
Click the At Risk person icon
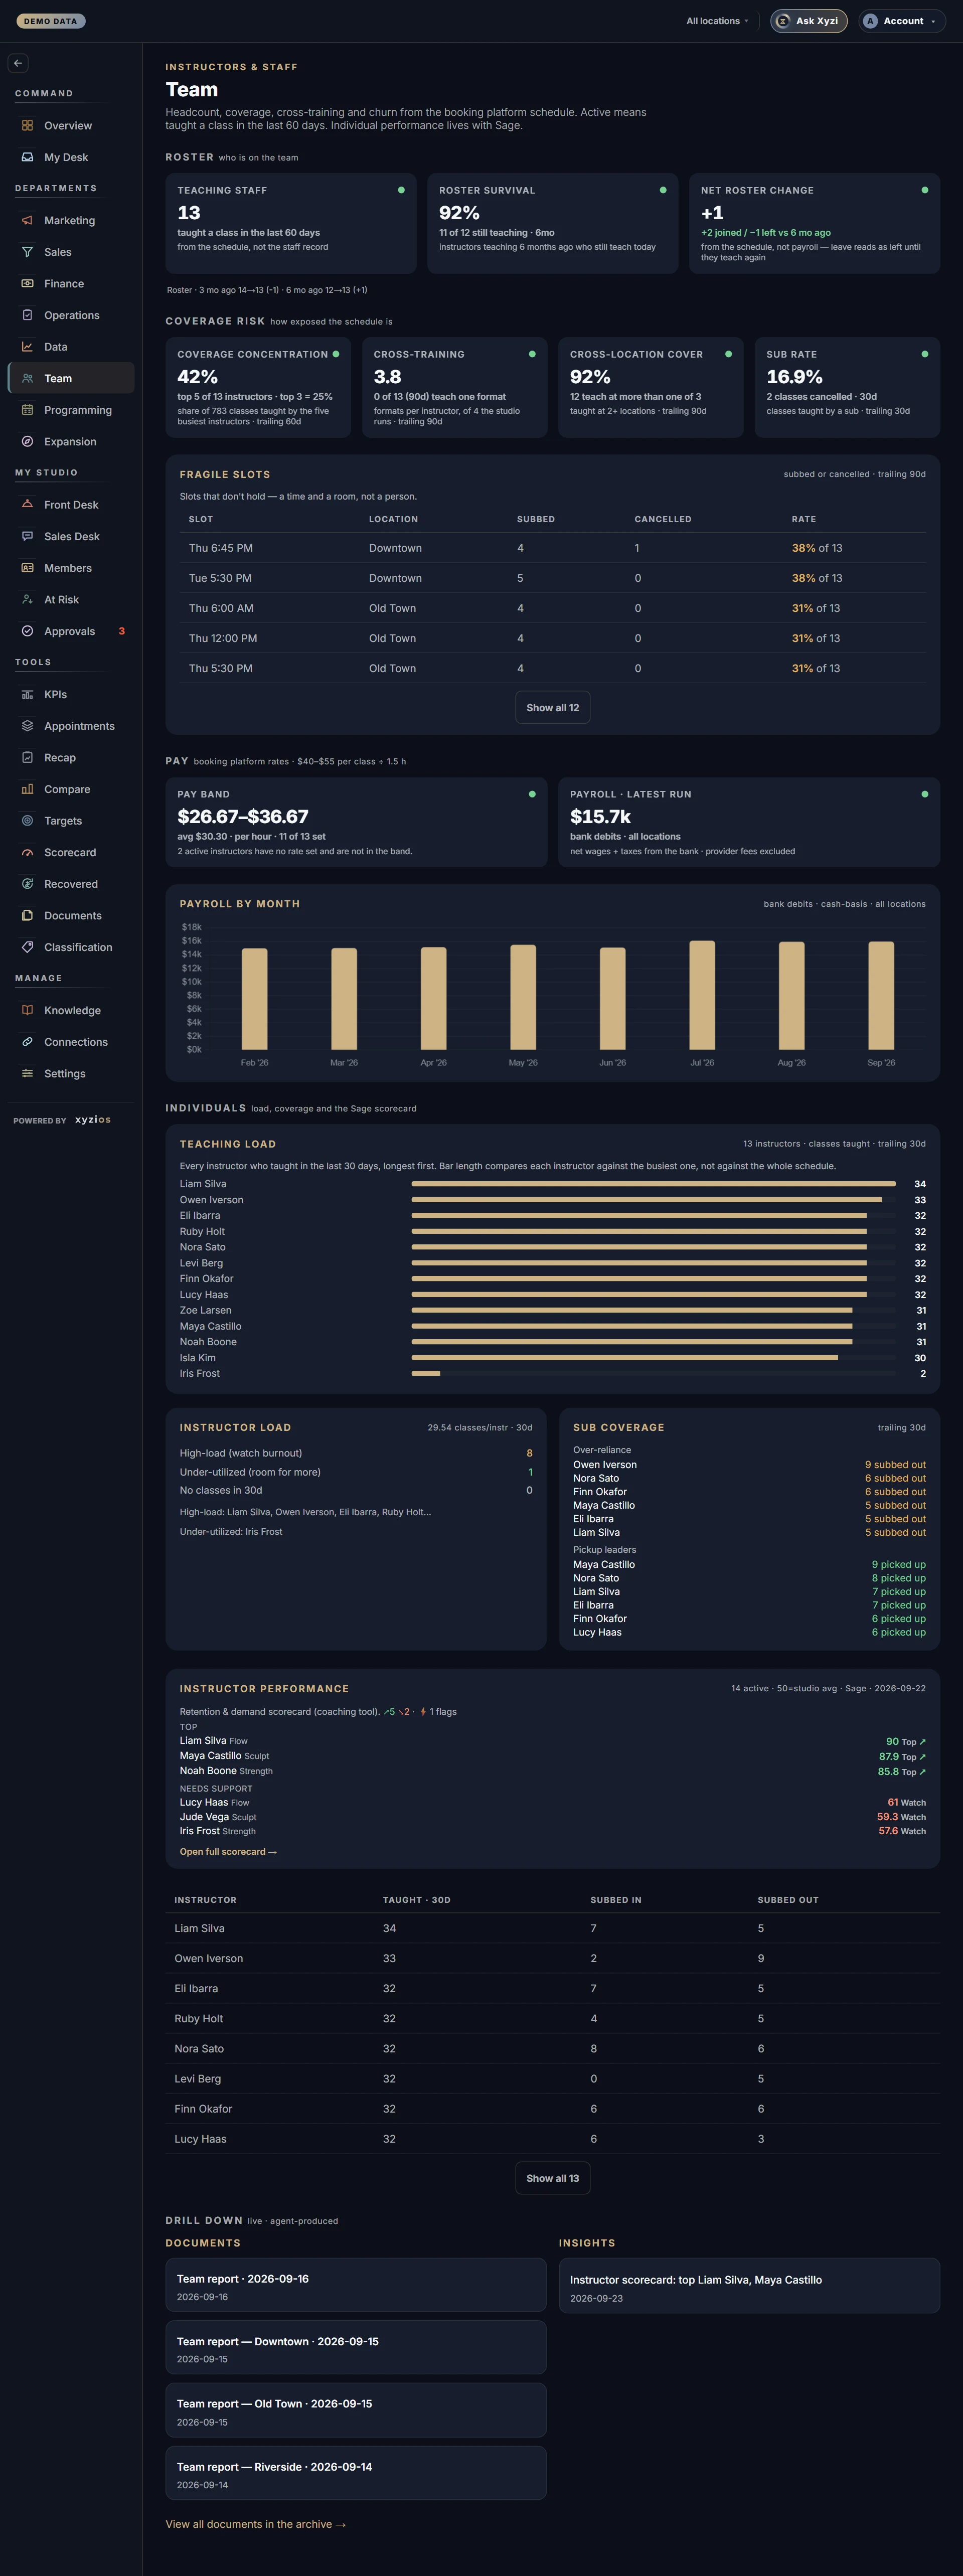(27, 600)
